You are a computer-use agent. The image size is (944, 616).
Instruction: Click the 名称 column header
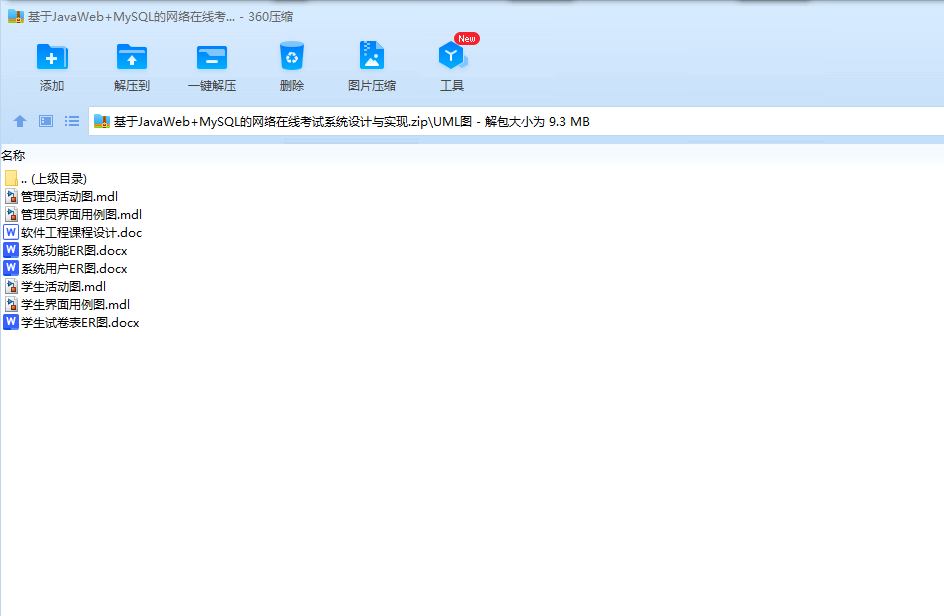tap(13, 155)
